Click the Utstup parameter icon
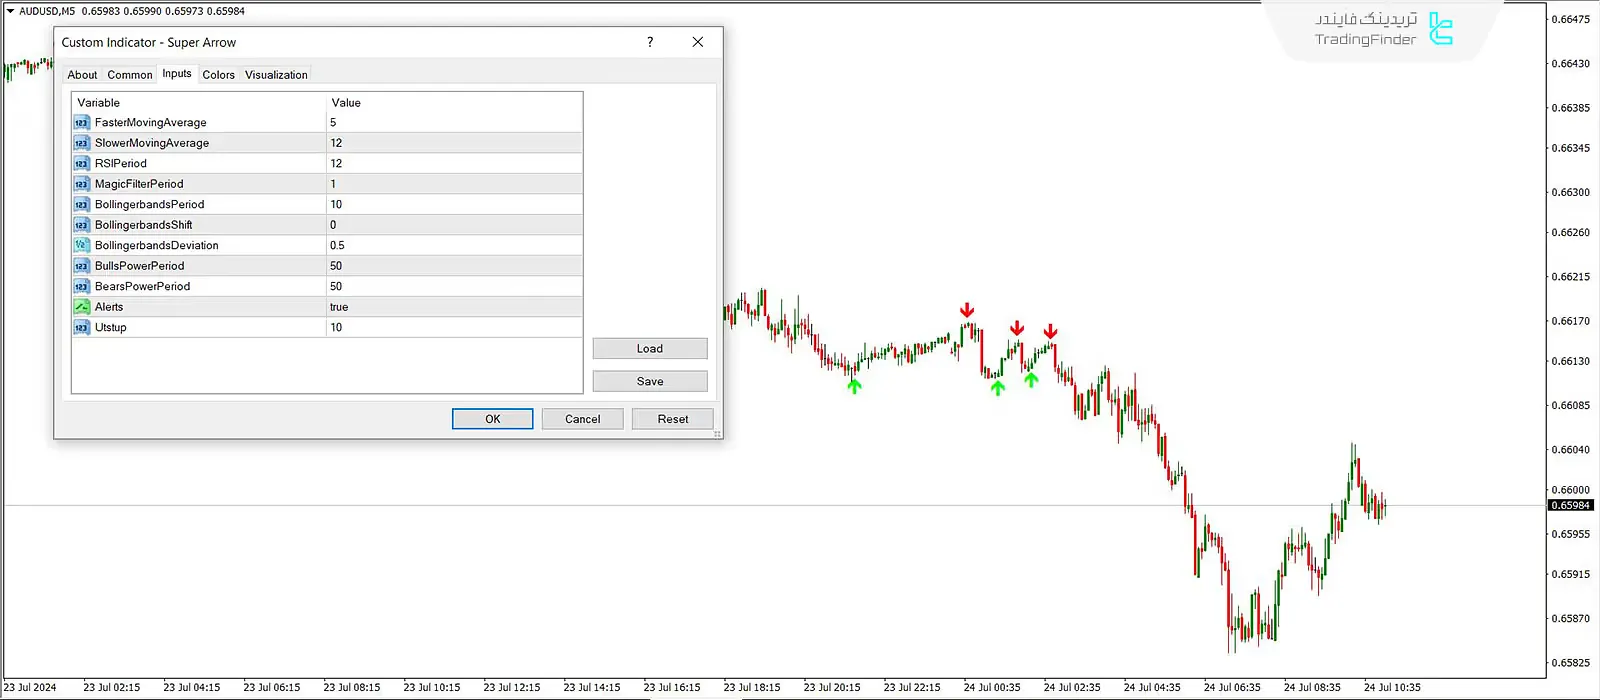The height and width of the screenshot is (700, 1600). 82,327
